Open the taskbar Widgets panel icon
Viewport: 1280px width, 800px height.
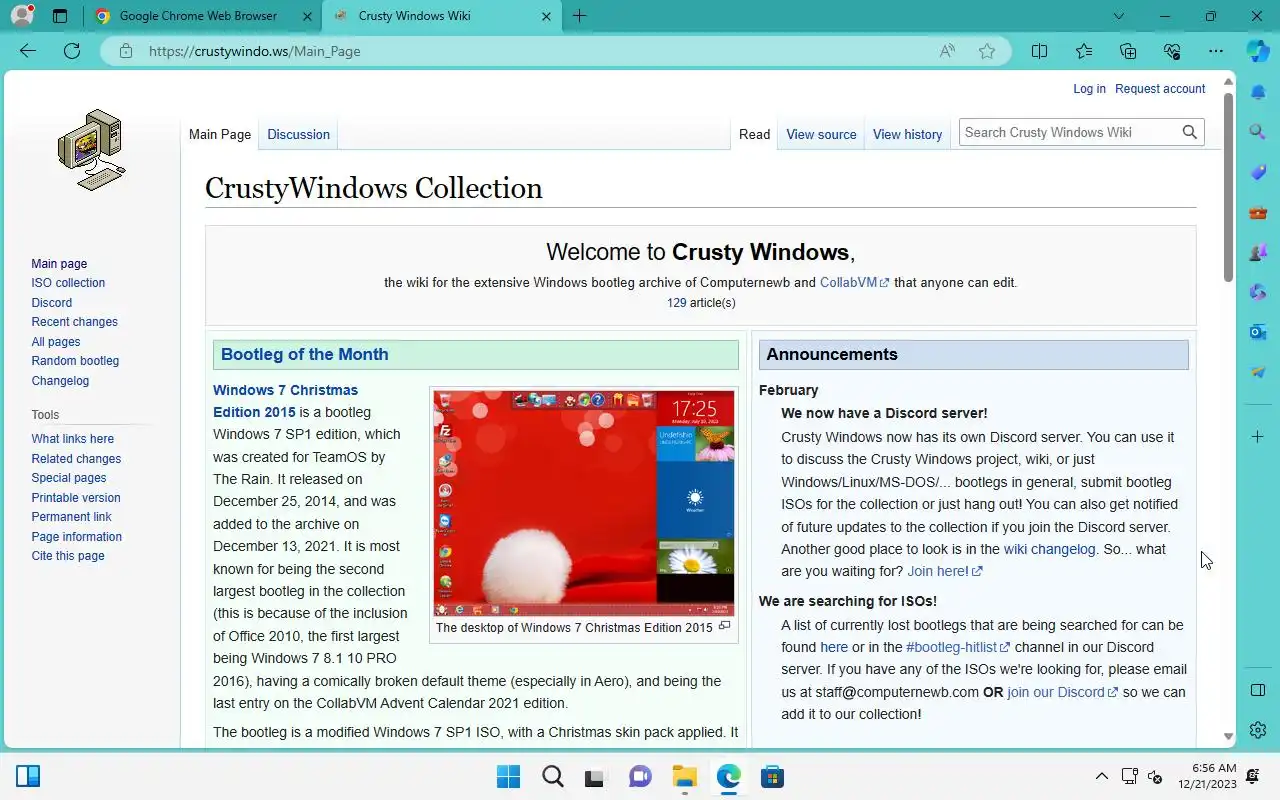point(28,777)
